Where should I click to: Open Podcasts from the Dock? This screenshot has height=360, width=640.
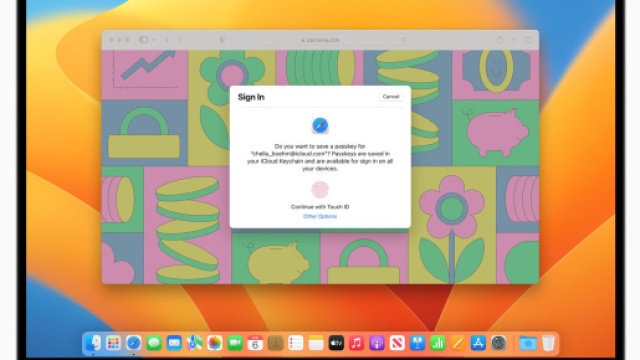pyautogui.click(x=377, y=343)
